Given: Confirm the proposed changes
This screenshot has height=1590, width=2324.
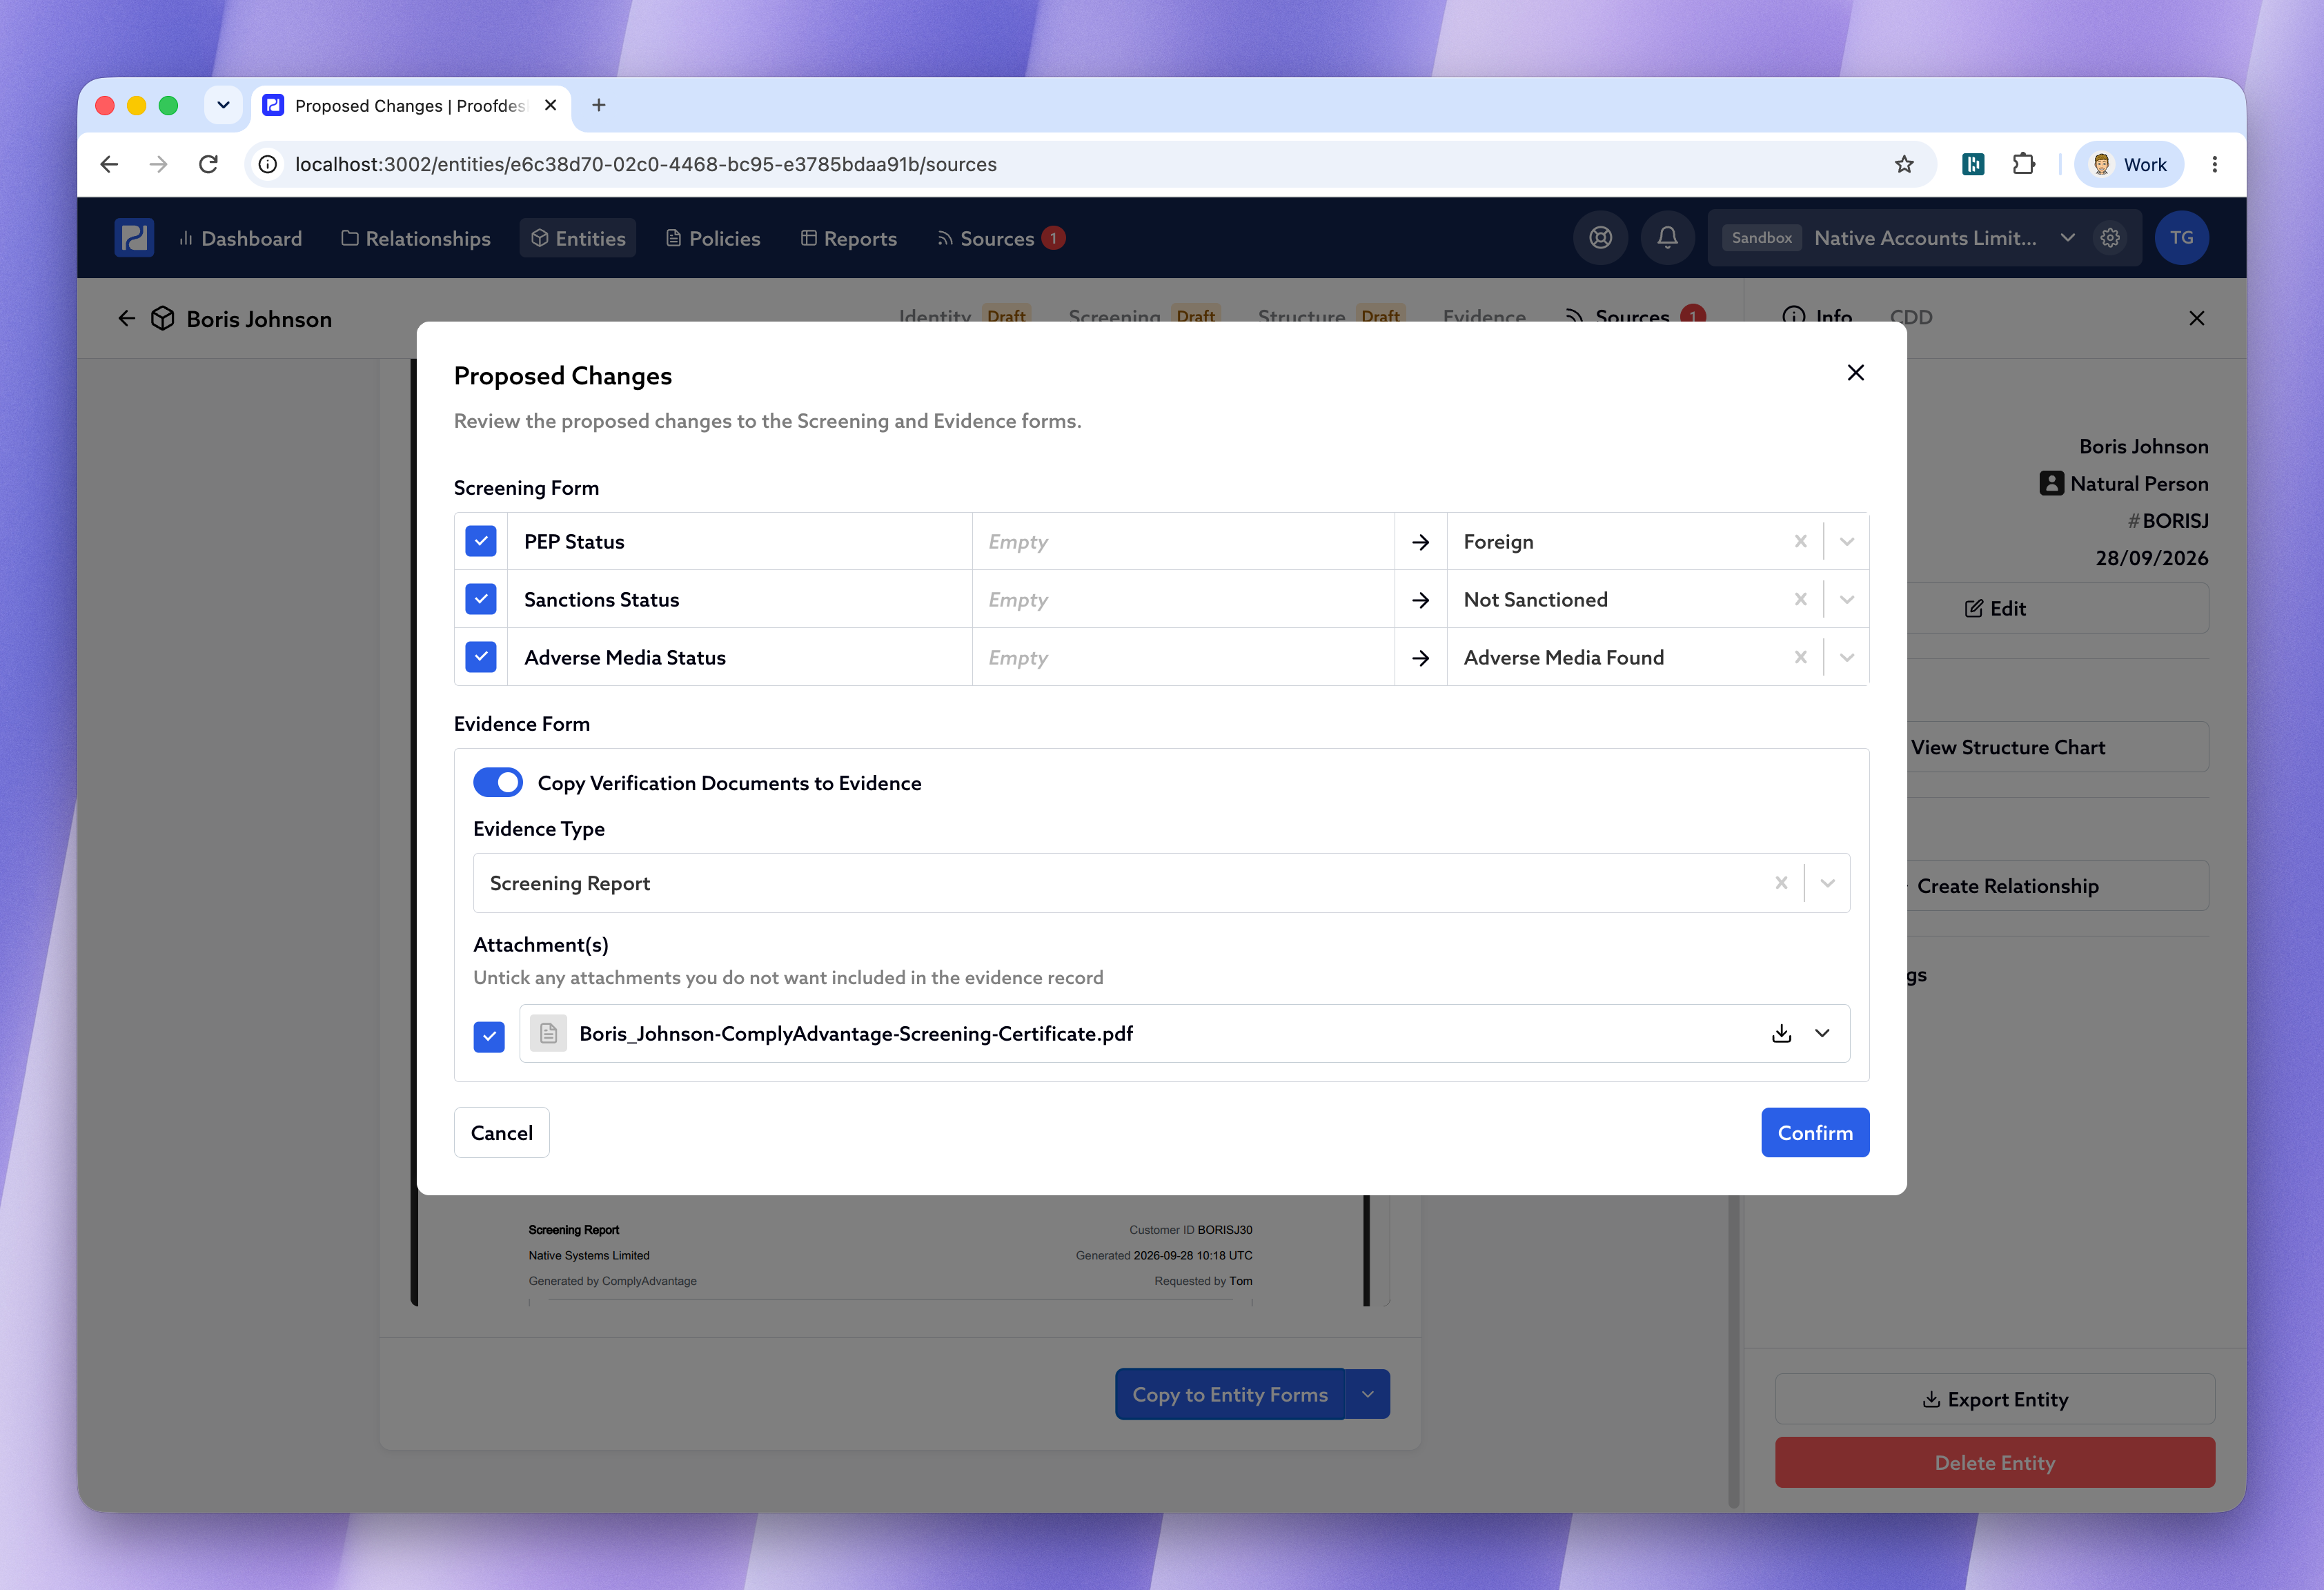Looking at the screenshot, I should point(1815,1133).
